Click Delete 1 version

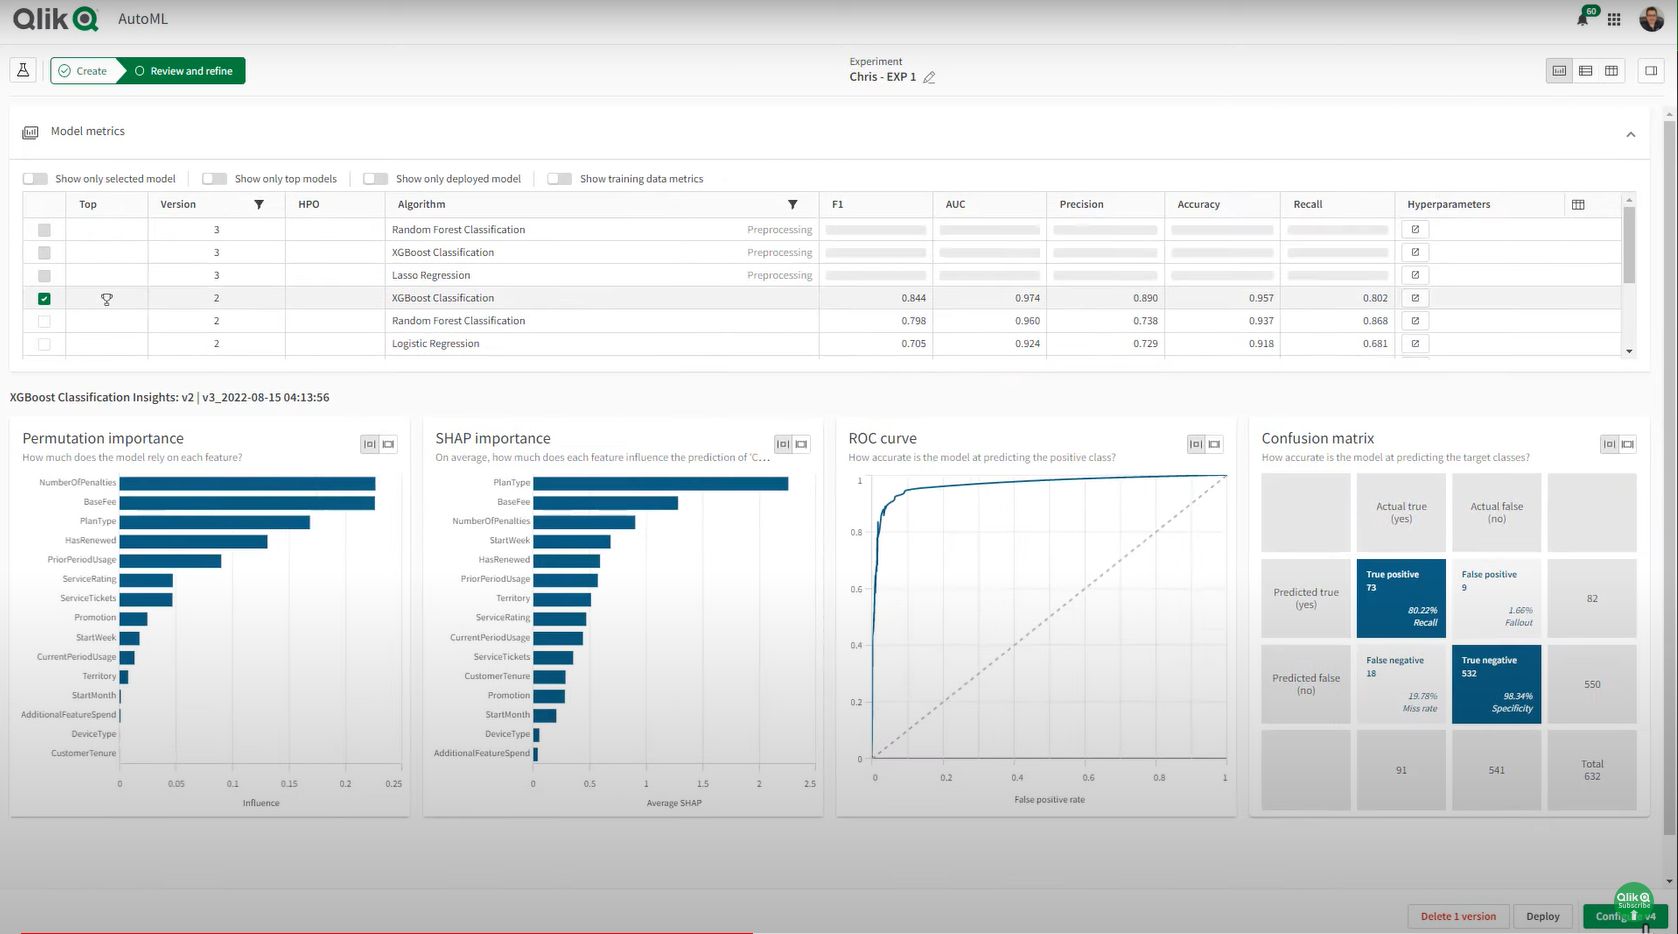1458,916
